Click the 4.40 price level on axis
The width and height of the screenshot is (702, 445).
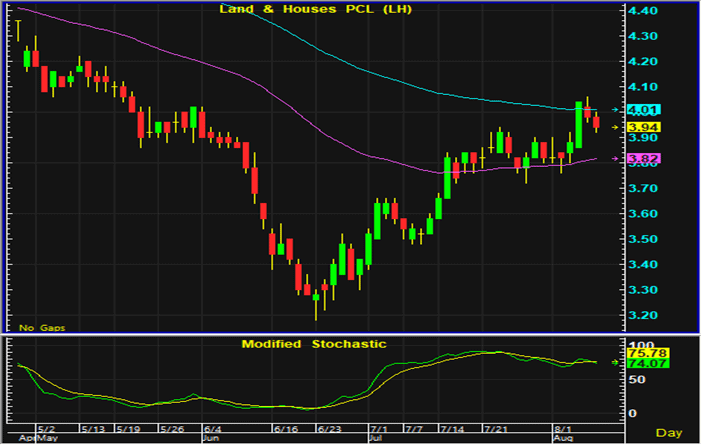(x=643, y=11)
